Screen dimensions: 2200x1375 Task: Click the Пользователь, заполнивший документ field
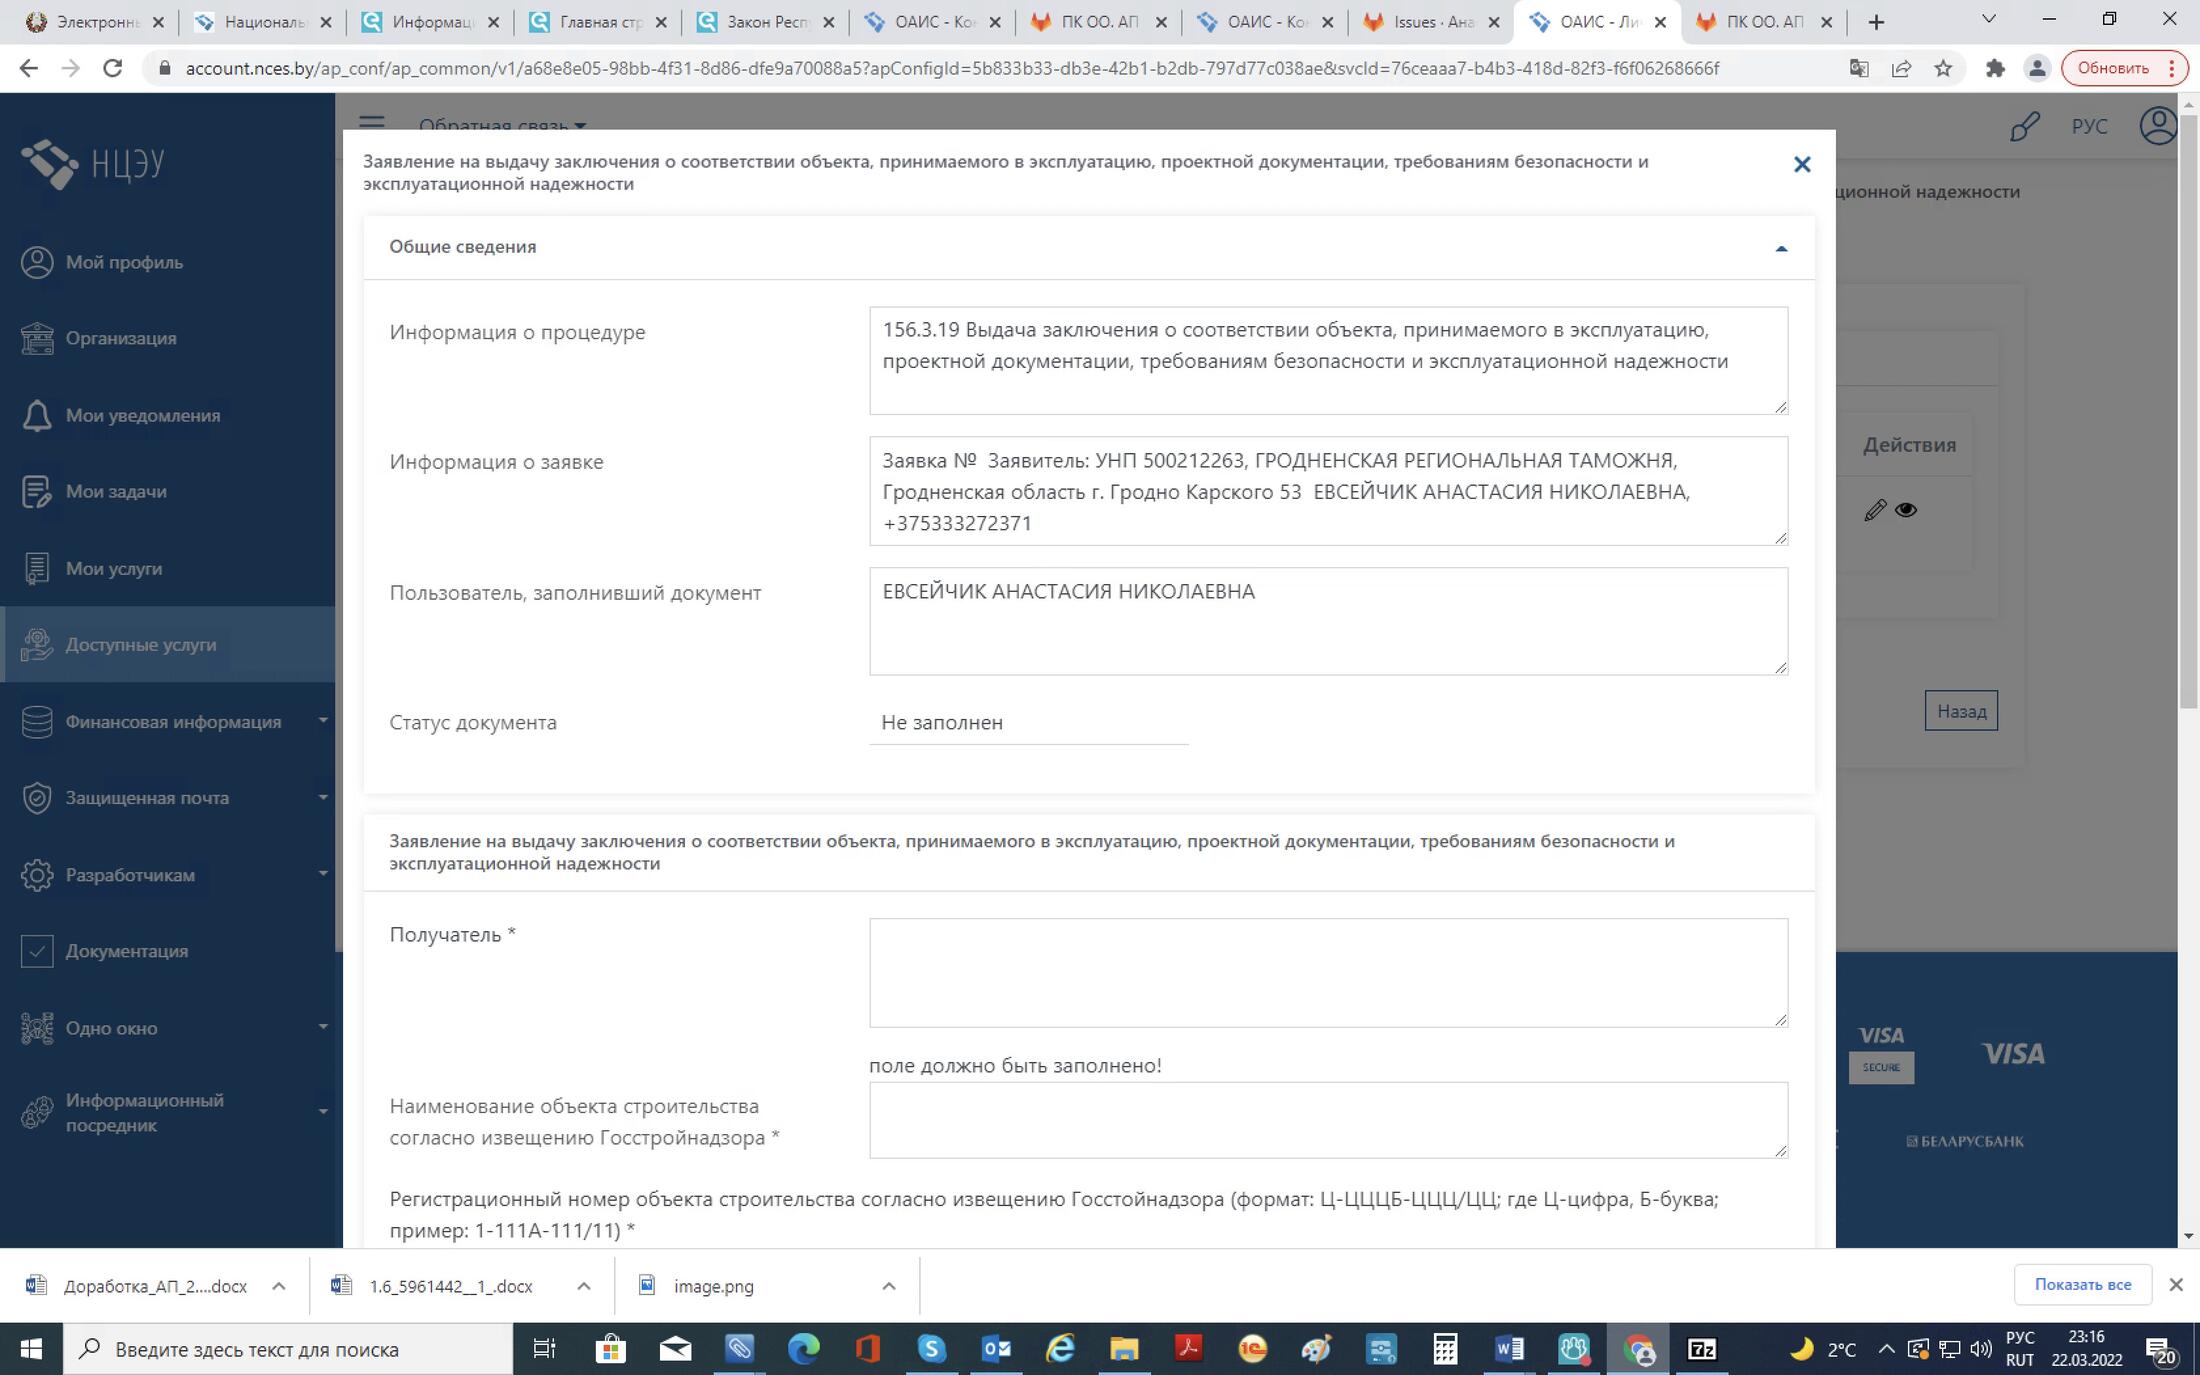pyautogui.click(x=1328, y=621)
